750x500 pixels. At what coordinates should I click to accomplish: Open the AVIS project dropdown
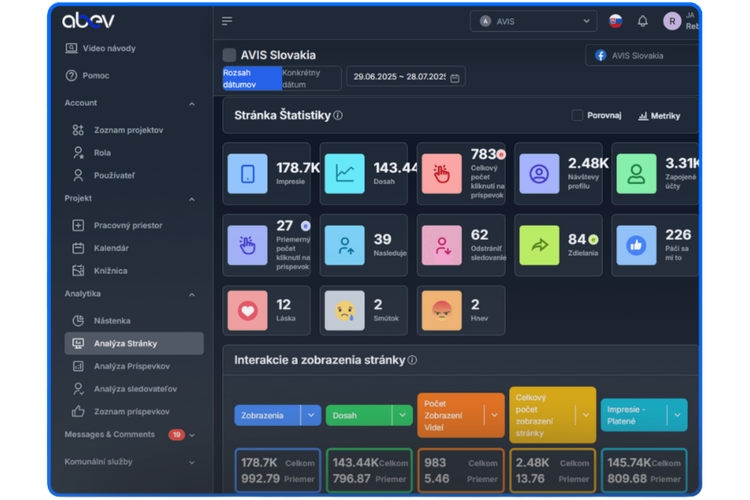point(533,22)
